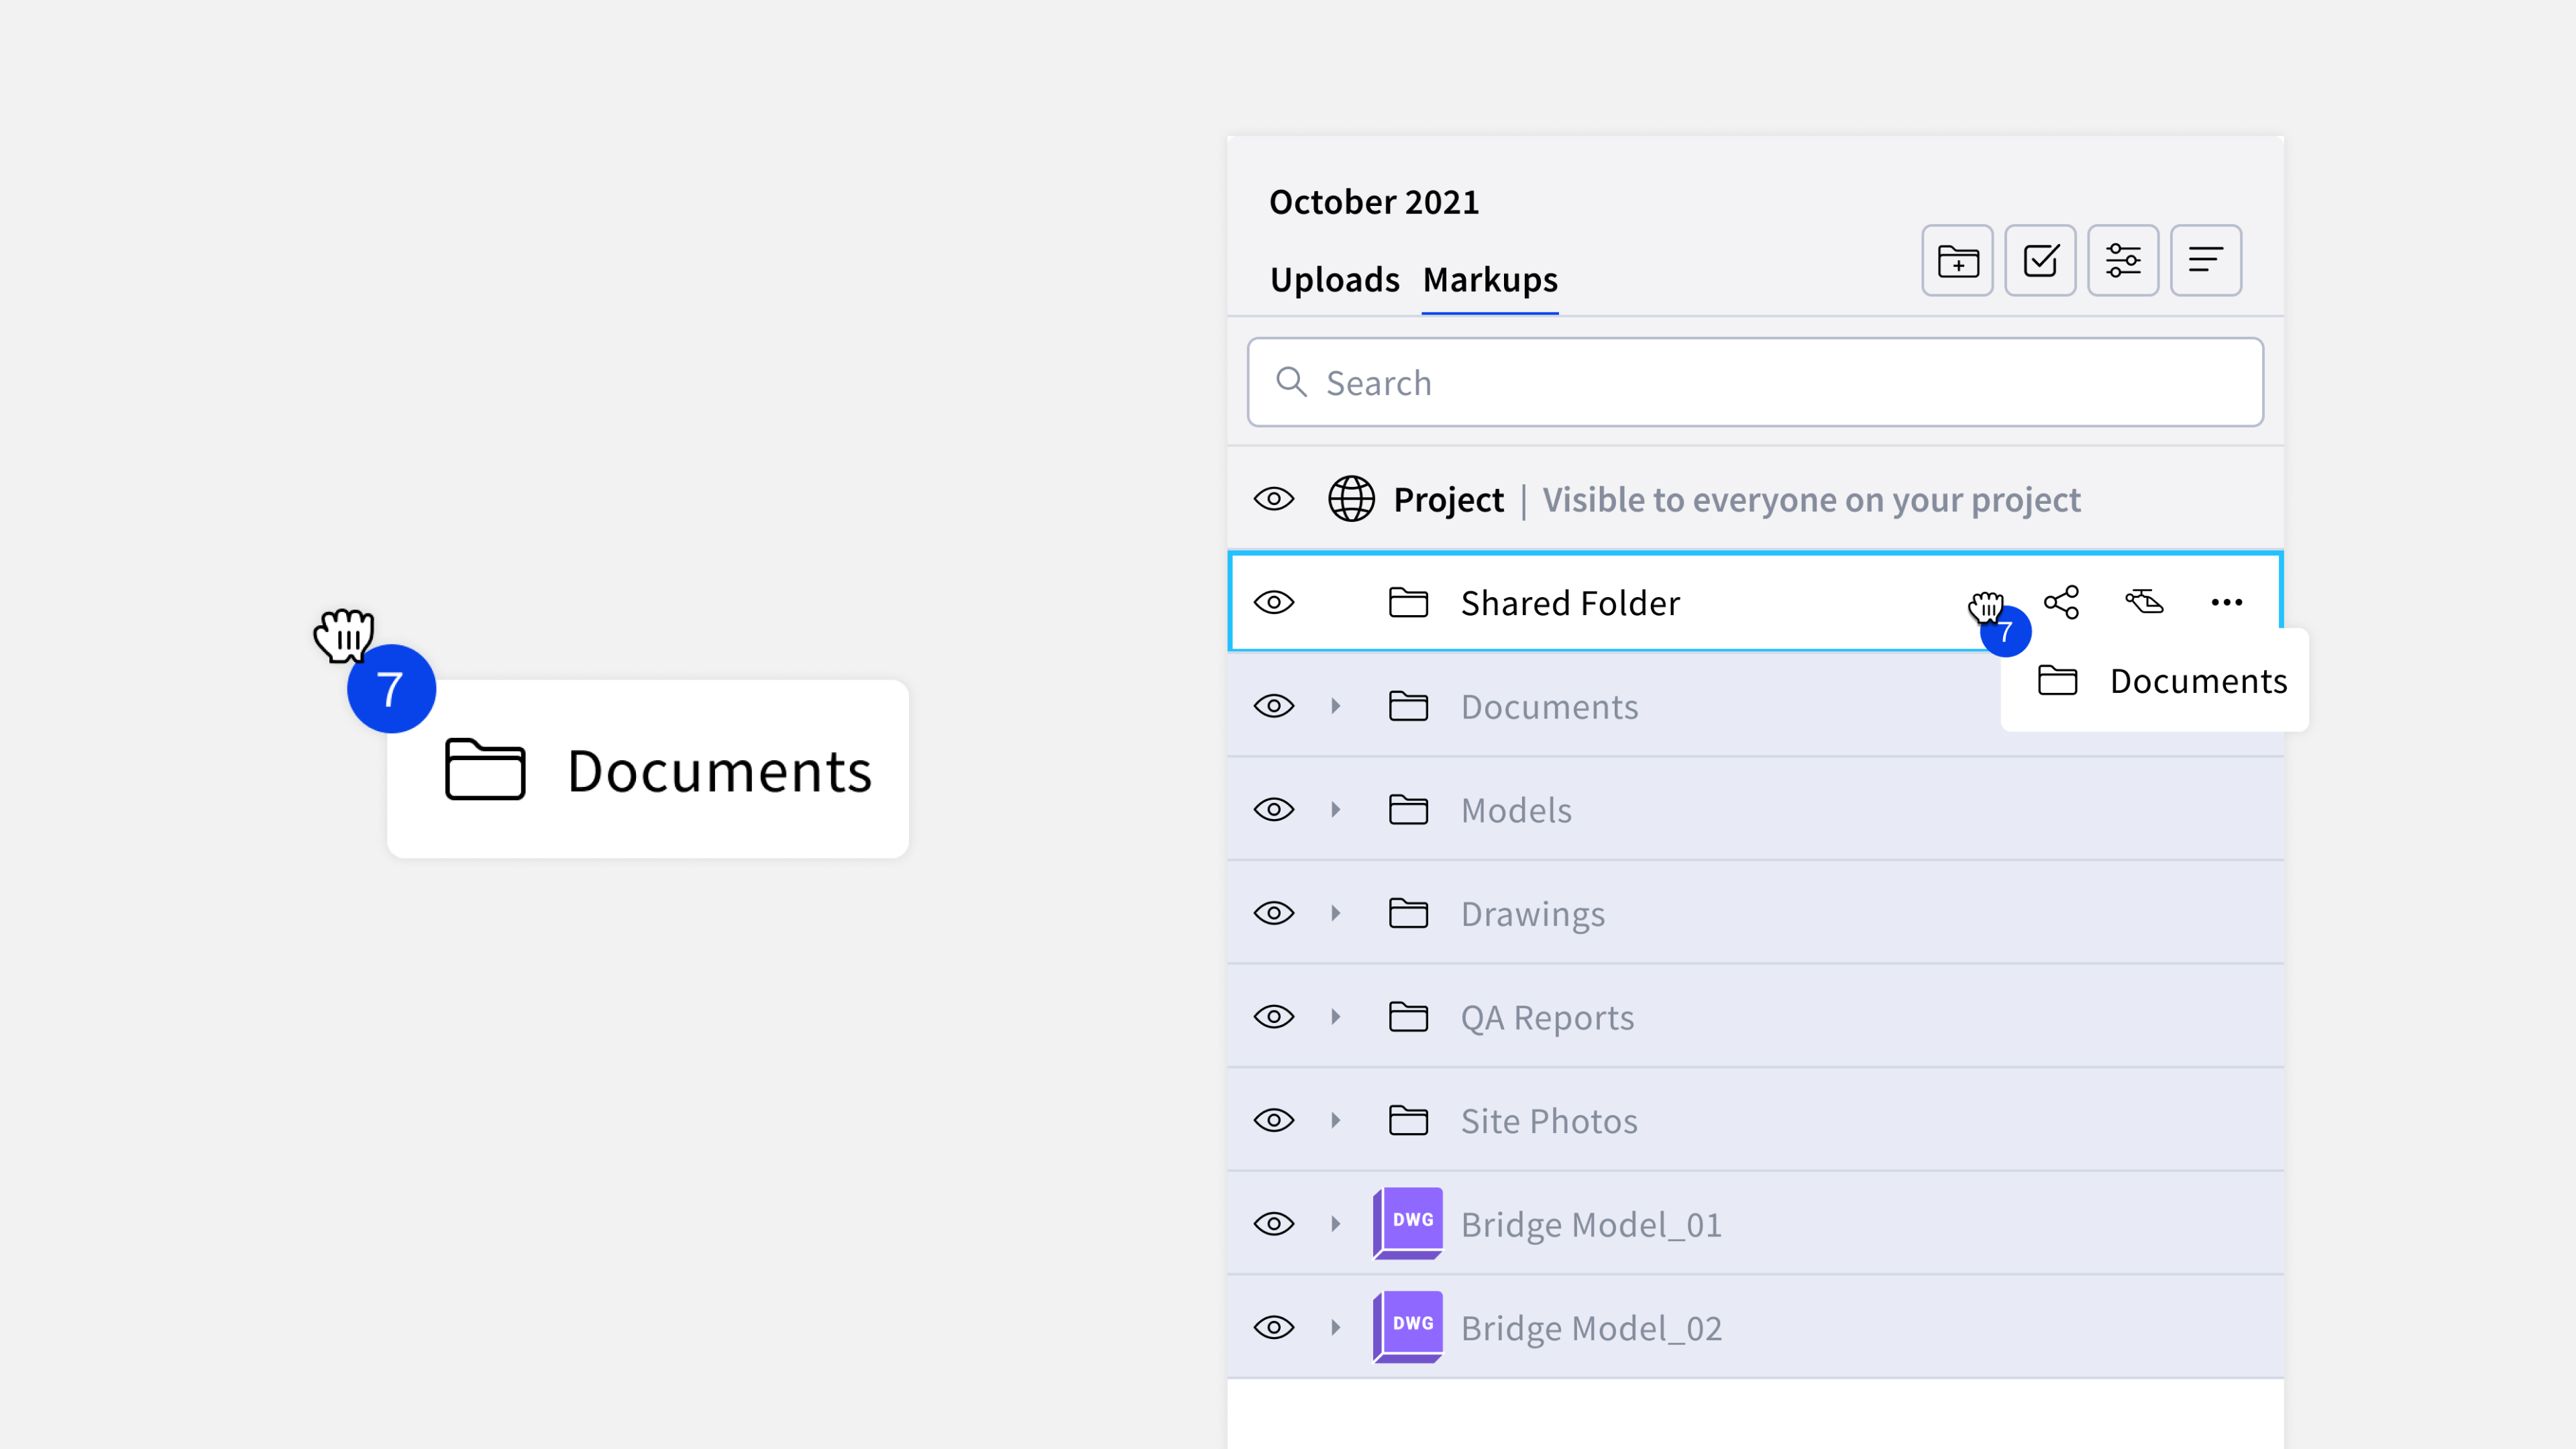Toggle Bridge Model_02 visibility eye
This screenshot has width=2576, height=1449.
point(1274,1327)
